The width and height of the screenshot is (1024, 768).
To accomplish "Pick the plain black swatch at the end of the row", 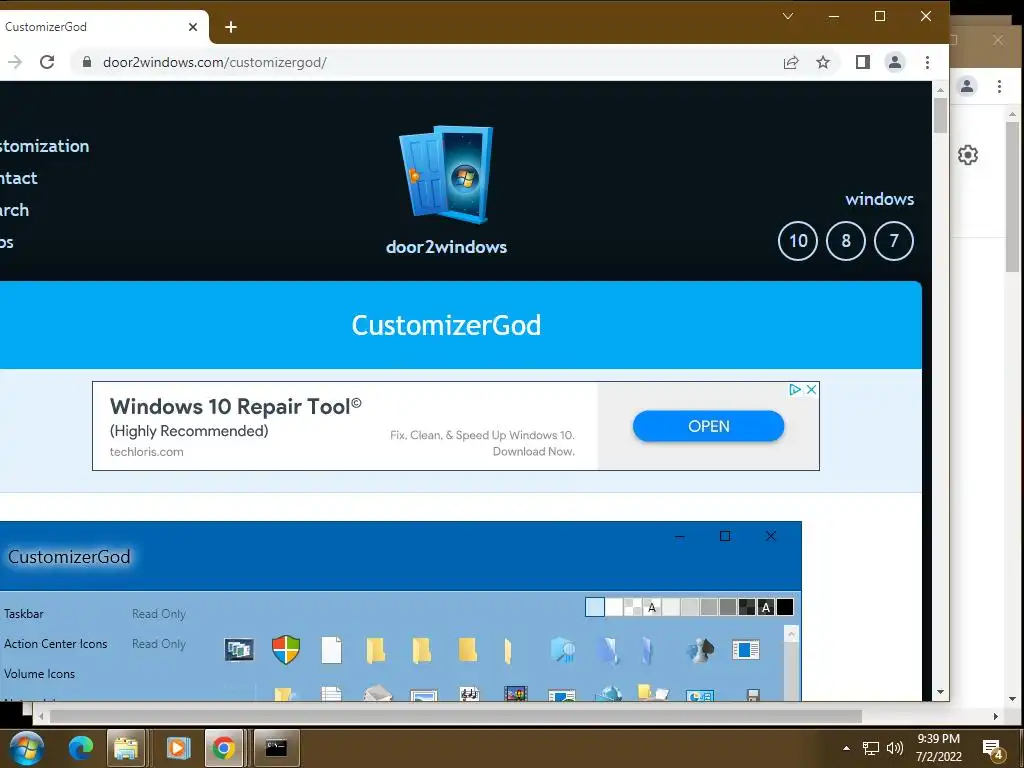I will click(x=785, y=607).
